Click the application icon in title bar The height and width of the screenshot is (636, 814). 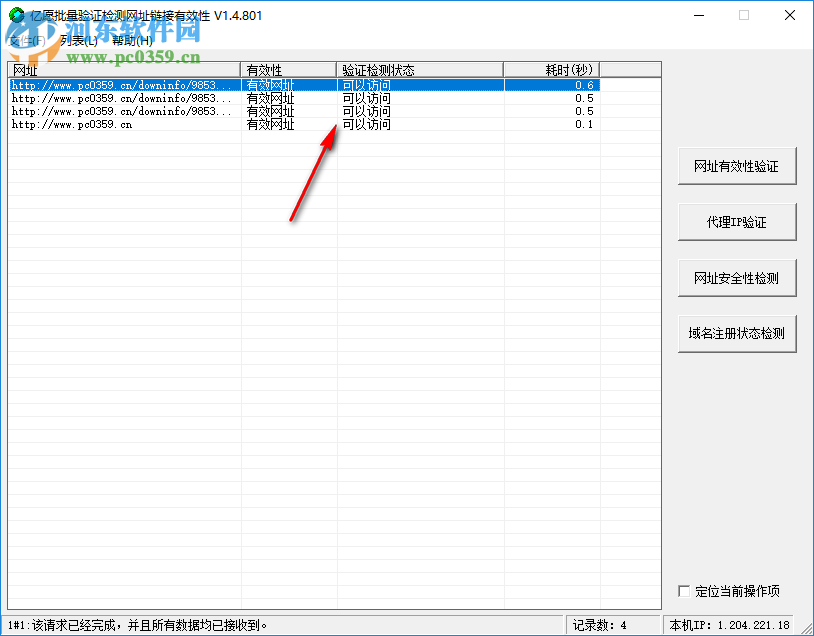click(17, 15)
